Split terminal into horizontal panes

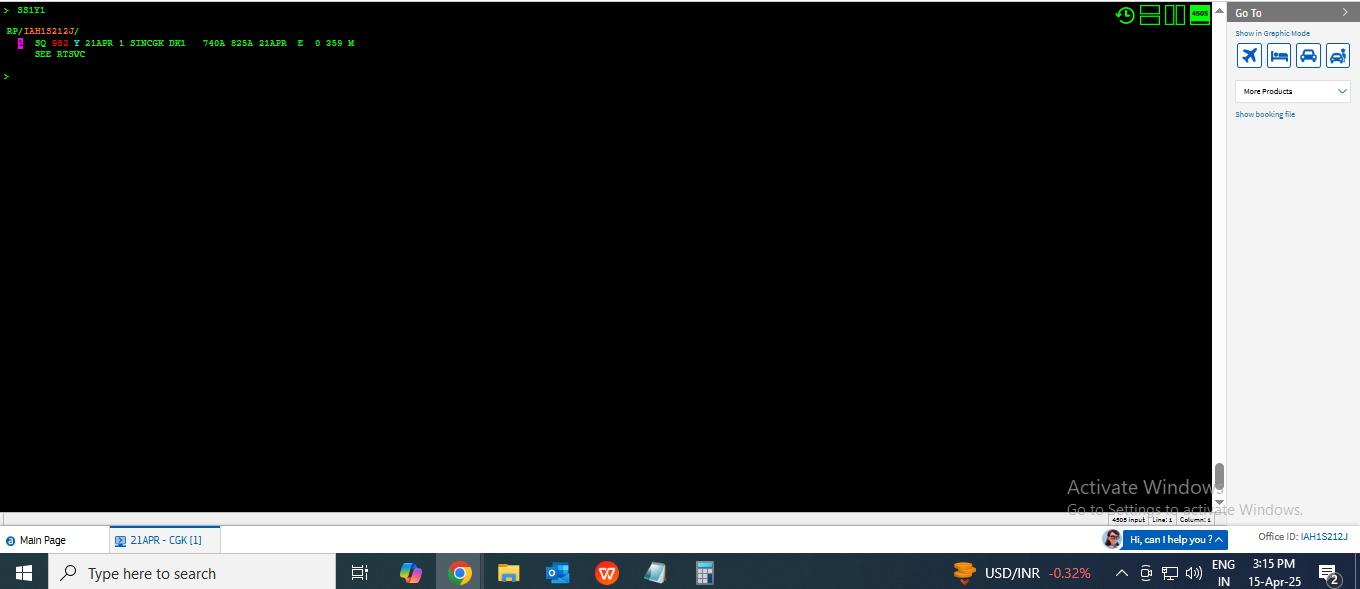(1150, 15)
